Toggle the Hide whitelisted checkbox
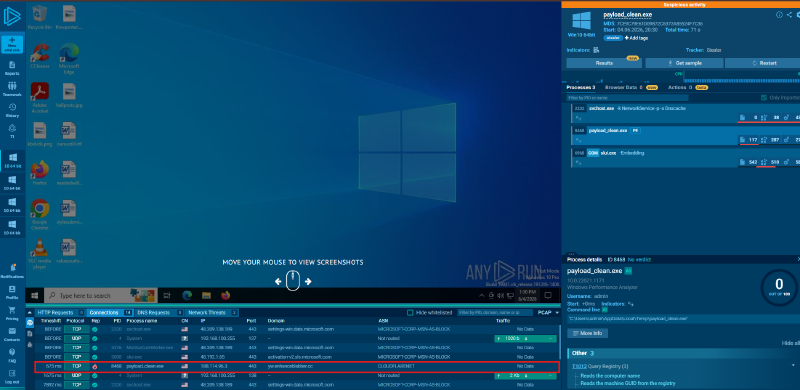Image resolution: width=800 pixels, height=390 pixels. click(x=410, y=312)
